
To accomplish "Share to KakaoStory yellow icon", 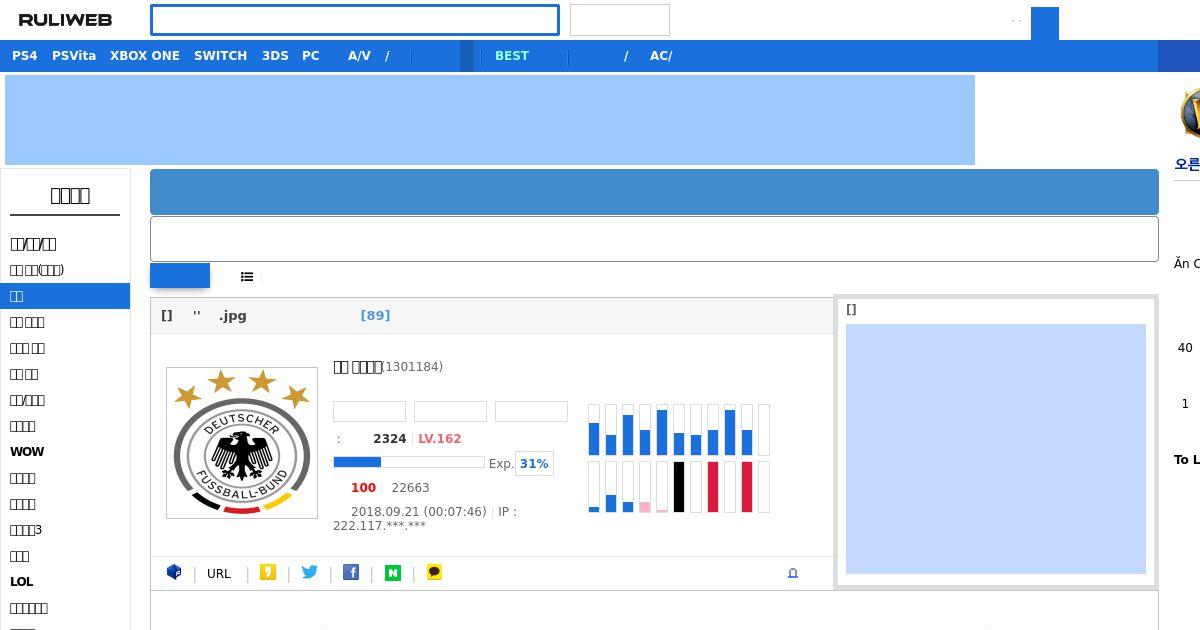I will coord(268,572).
